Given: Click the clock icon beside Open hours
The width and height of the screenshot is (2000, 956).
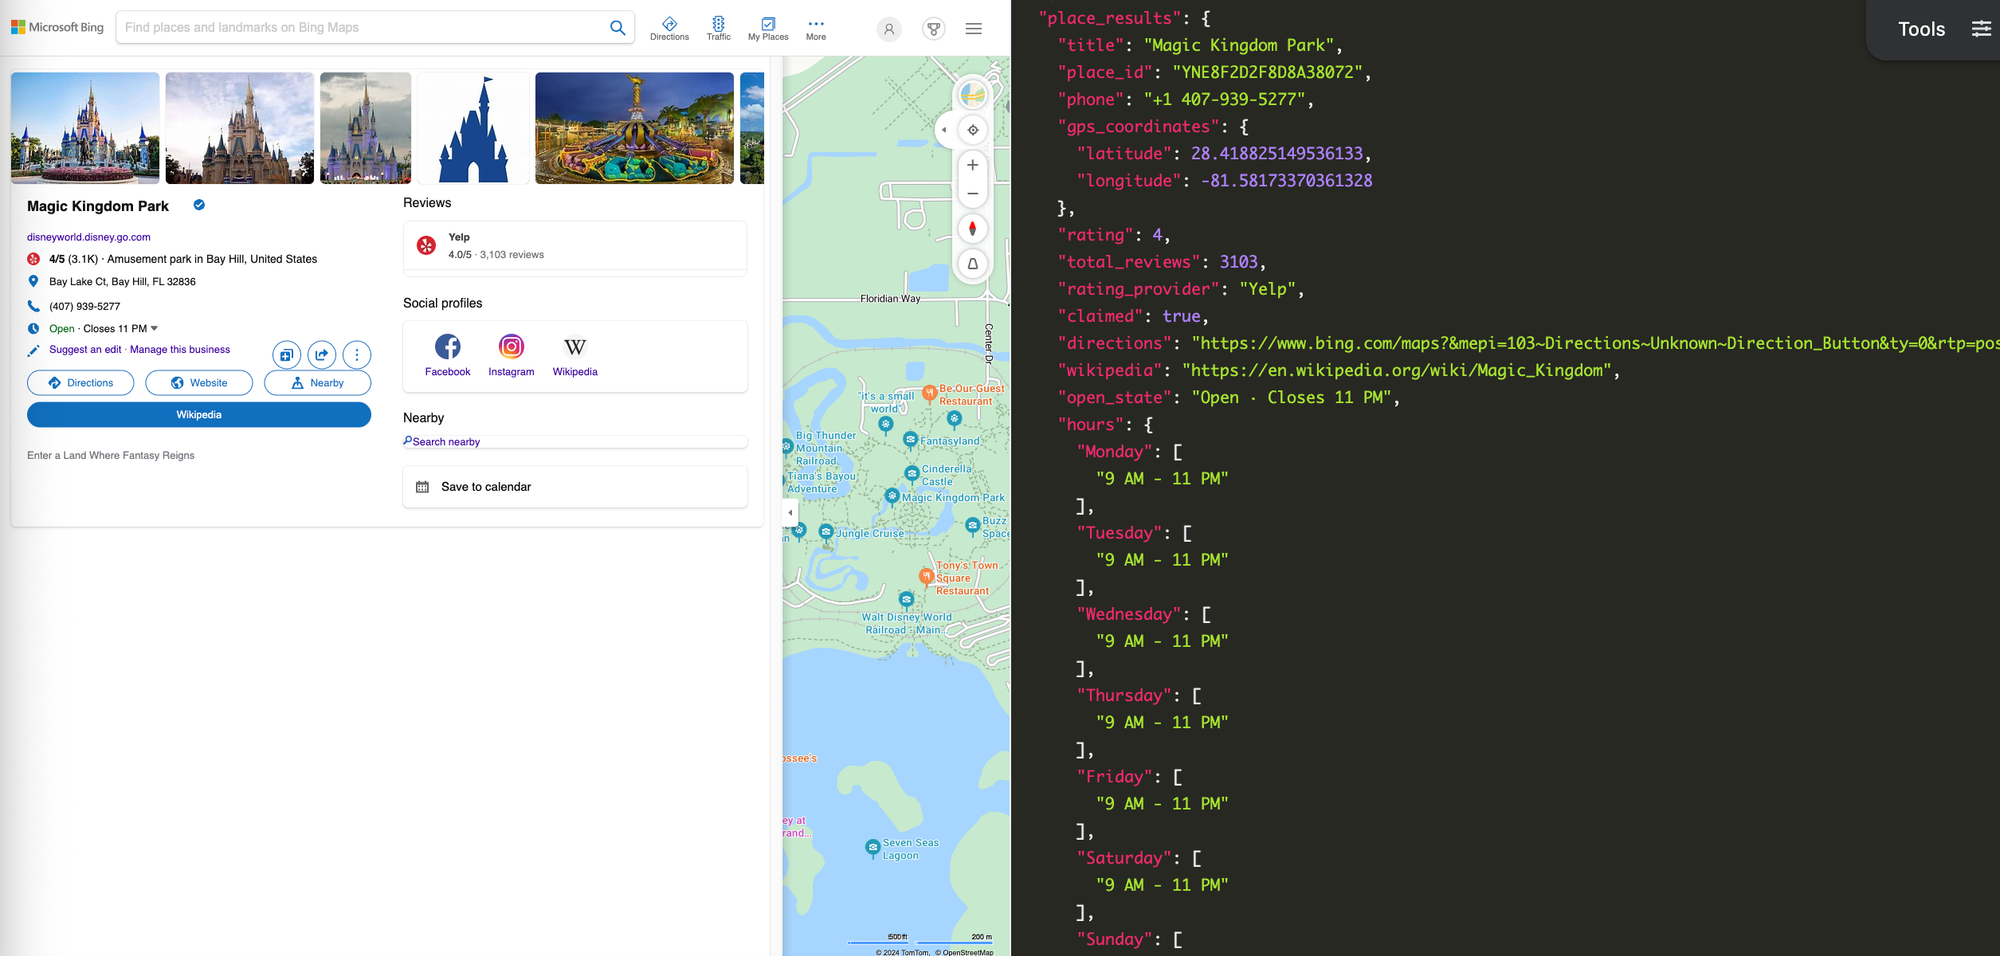Looking at the screenshot, I should (33, 329).
